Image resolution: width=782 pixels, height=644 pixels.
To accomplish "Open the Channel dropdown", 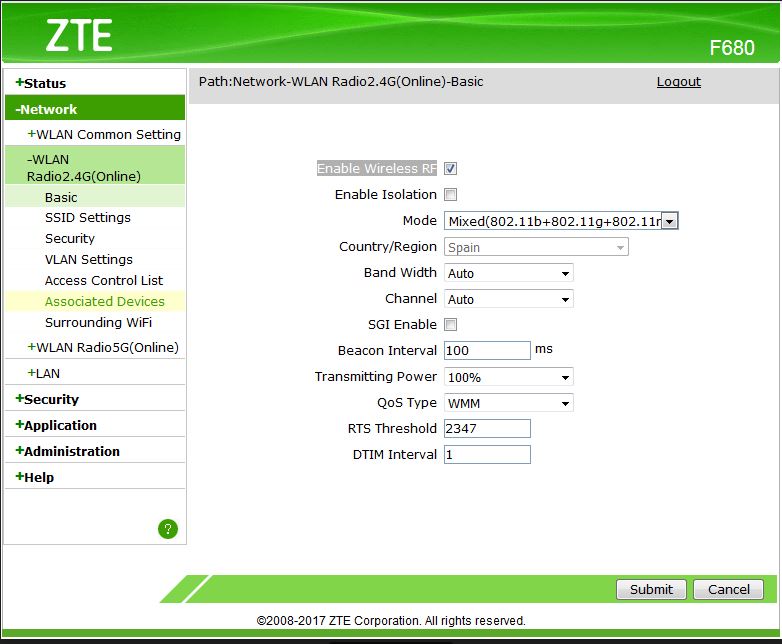I will pyautogui.click(x=509, y=299).
